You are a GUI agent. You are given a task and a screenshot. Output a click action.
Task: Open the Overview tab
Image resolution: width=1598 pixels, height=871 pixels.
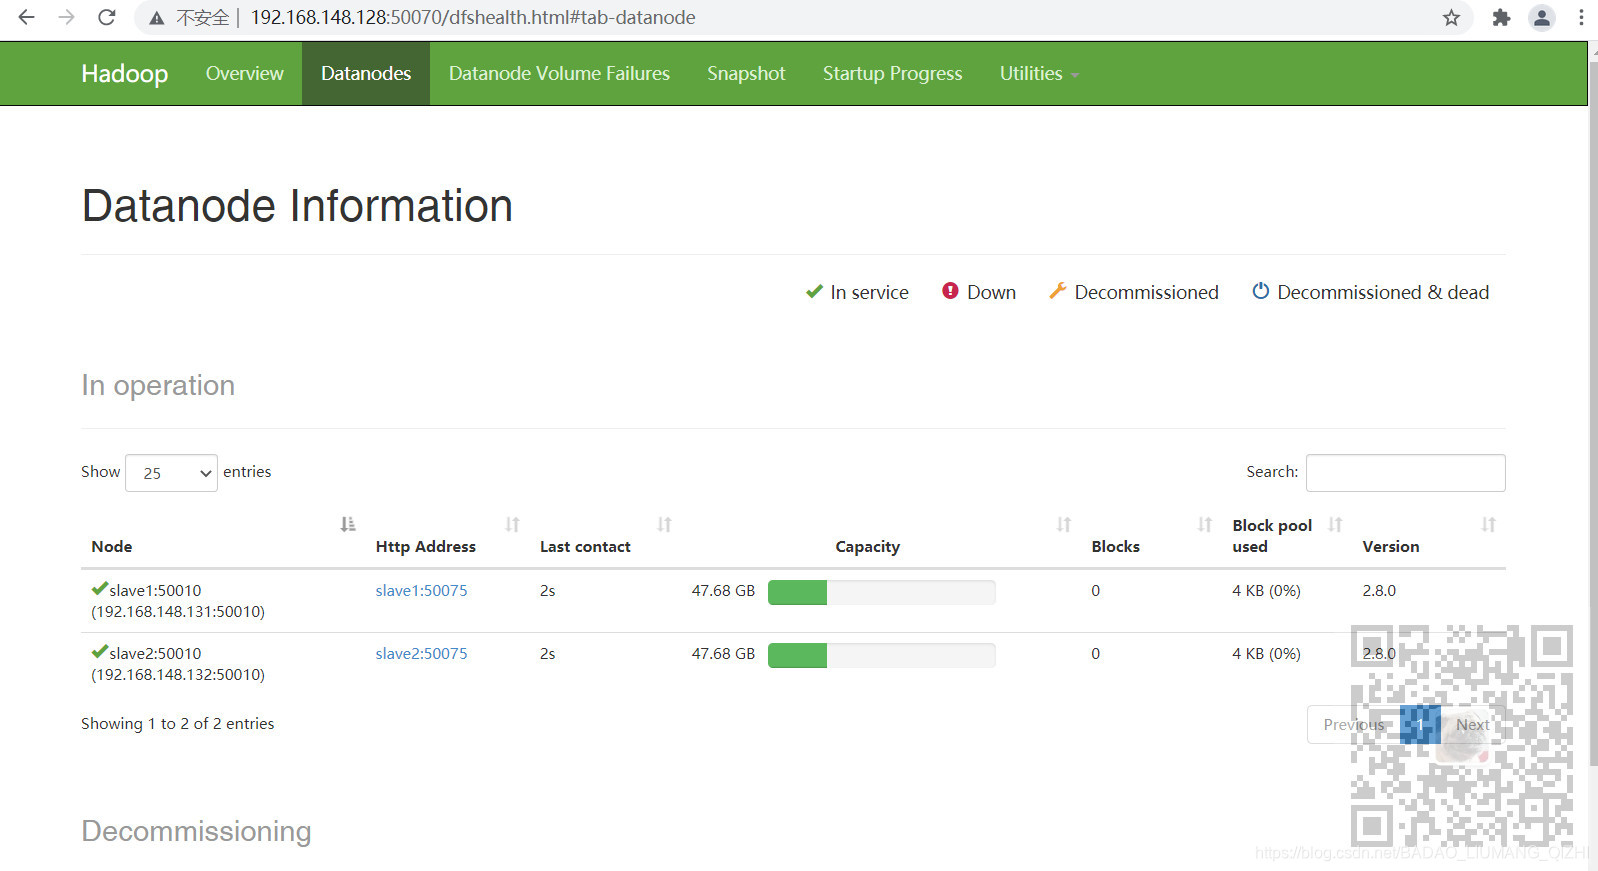[x=244, y=73]
